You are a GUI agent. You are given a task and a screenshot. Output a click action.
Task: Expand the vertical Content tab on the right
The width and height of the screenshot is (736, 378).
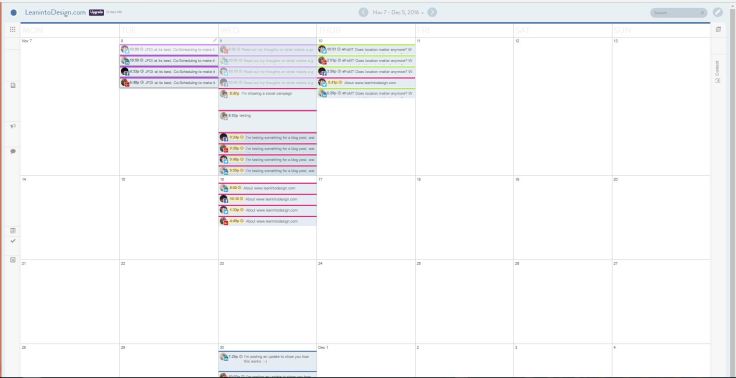coord(717,72)
